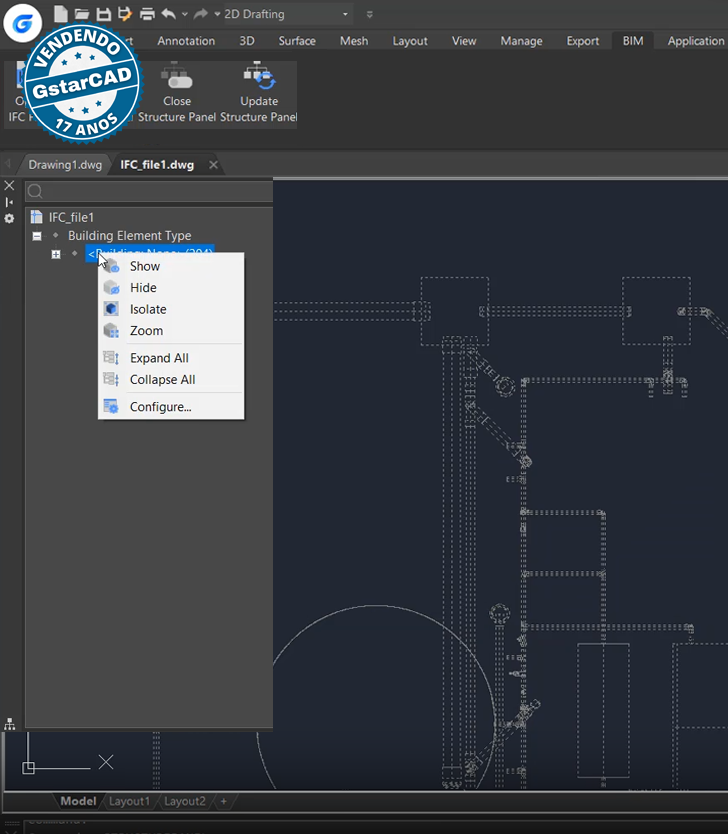Screen dimensions: 728x834
Task: Select the BIM ribbon tab
Action: (x=633, y=41)
